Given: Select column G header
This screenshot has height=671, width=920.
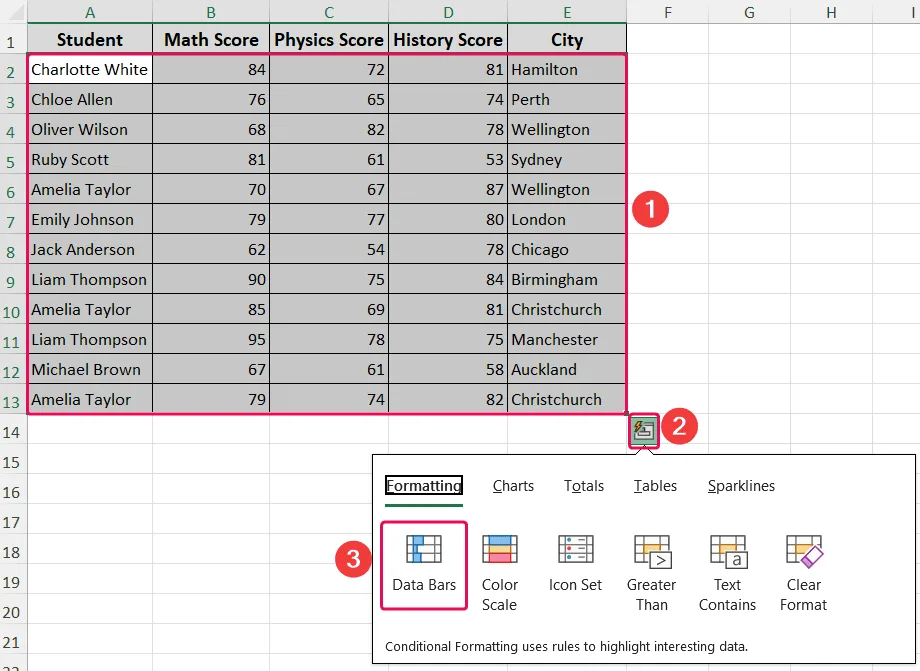Looking at the screenshot, I should coord(749,12).
